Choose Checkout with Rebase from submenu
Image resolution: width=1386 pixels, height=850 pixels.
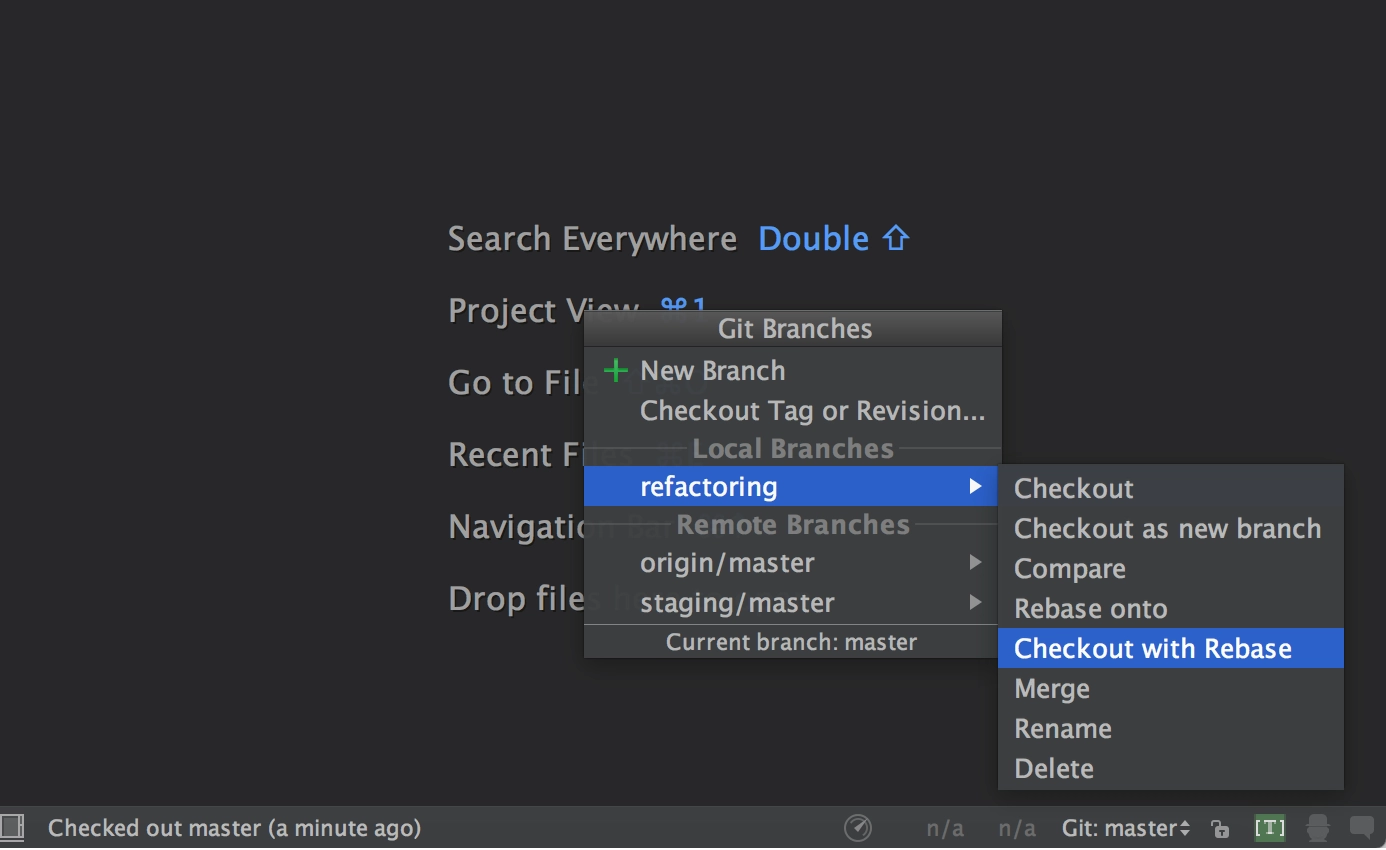pos(1171,648)
